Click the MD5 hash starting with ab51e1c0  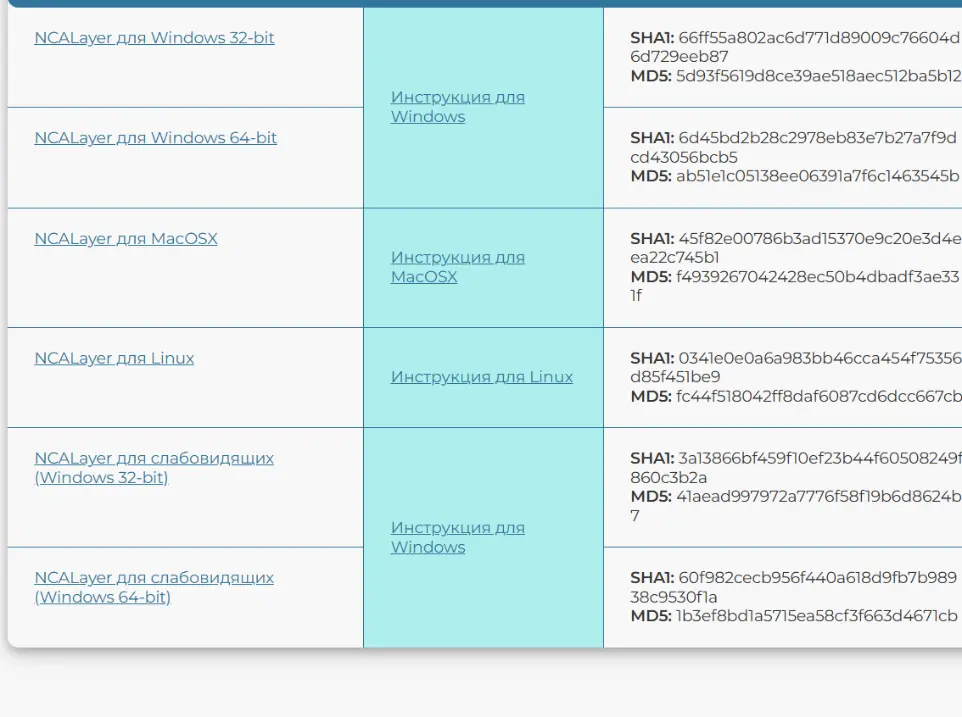pos(817,176)
